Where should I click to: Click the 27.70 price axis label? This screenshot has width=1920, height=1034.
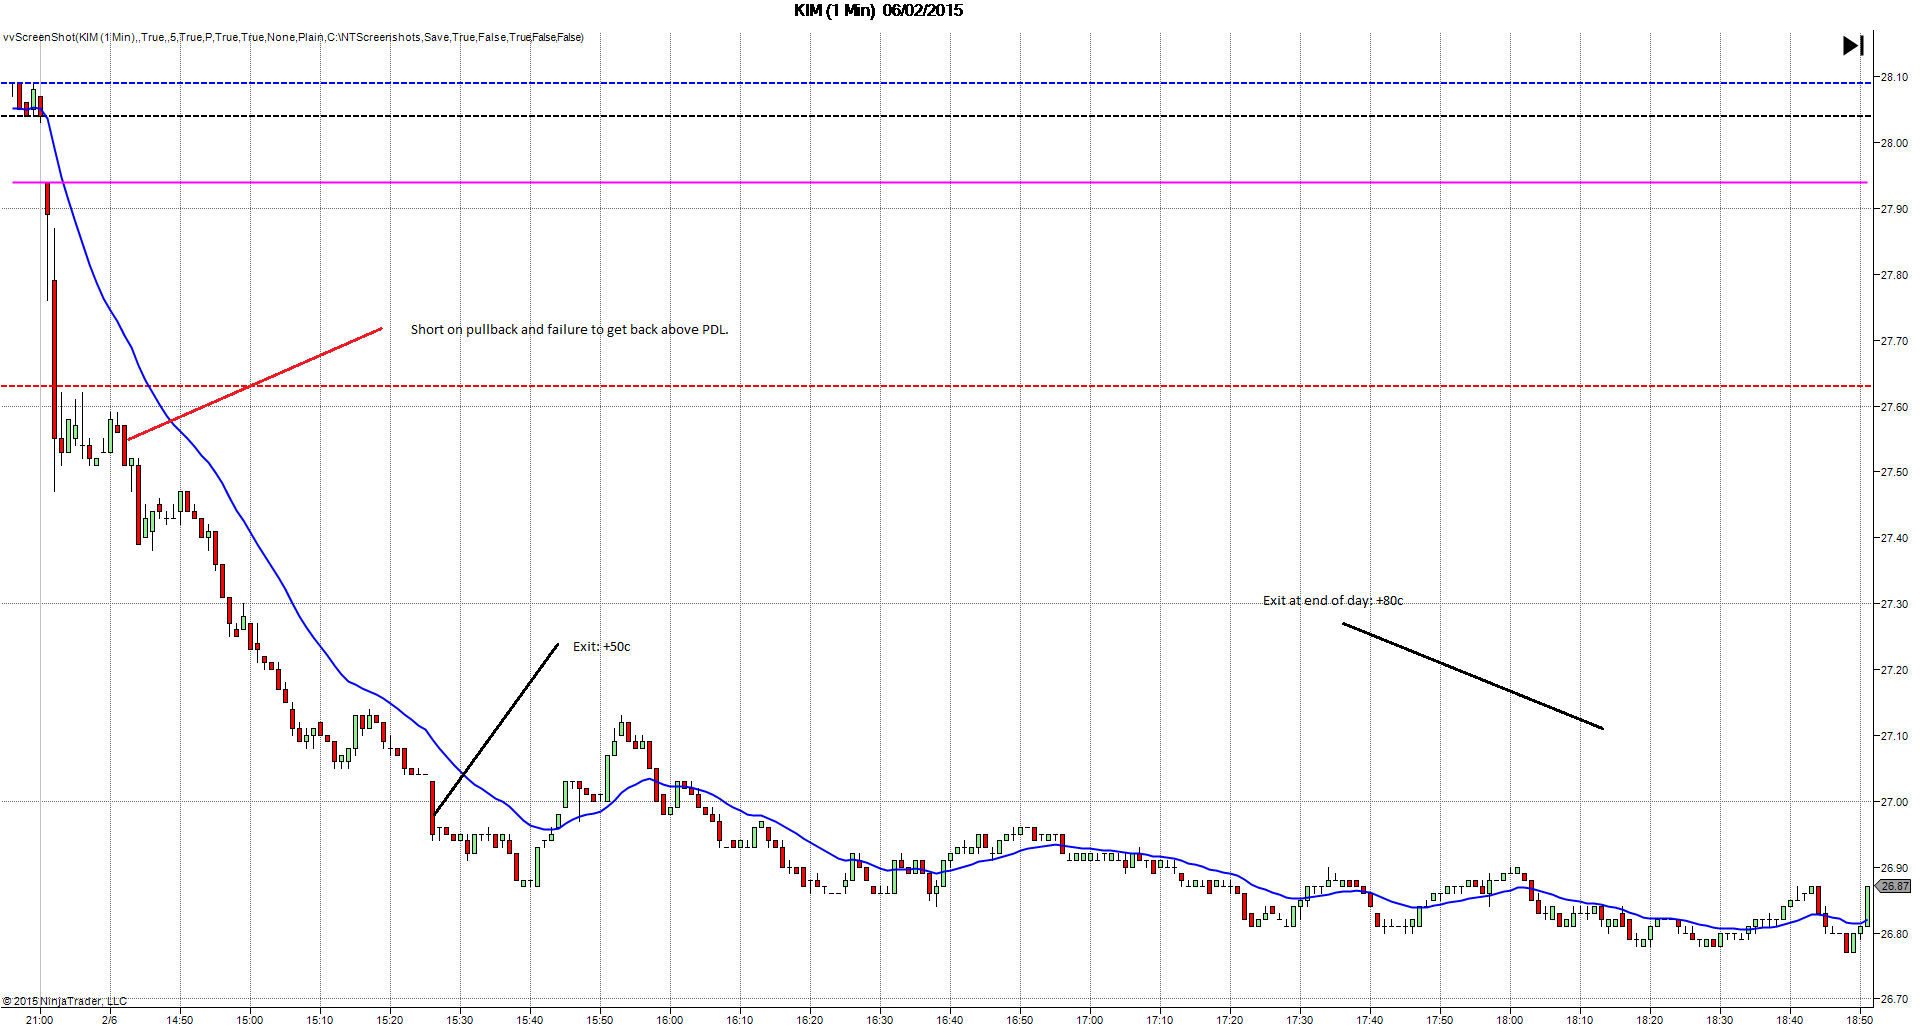click(x=1894, y=341)
